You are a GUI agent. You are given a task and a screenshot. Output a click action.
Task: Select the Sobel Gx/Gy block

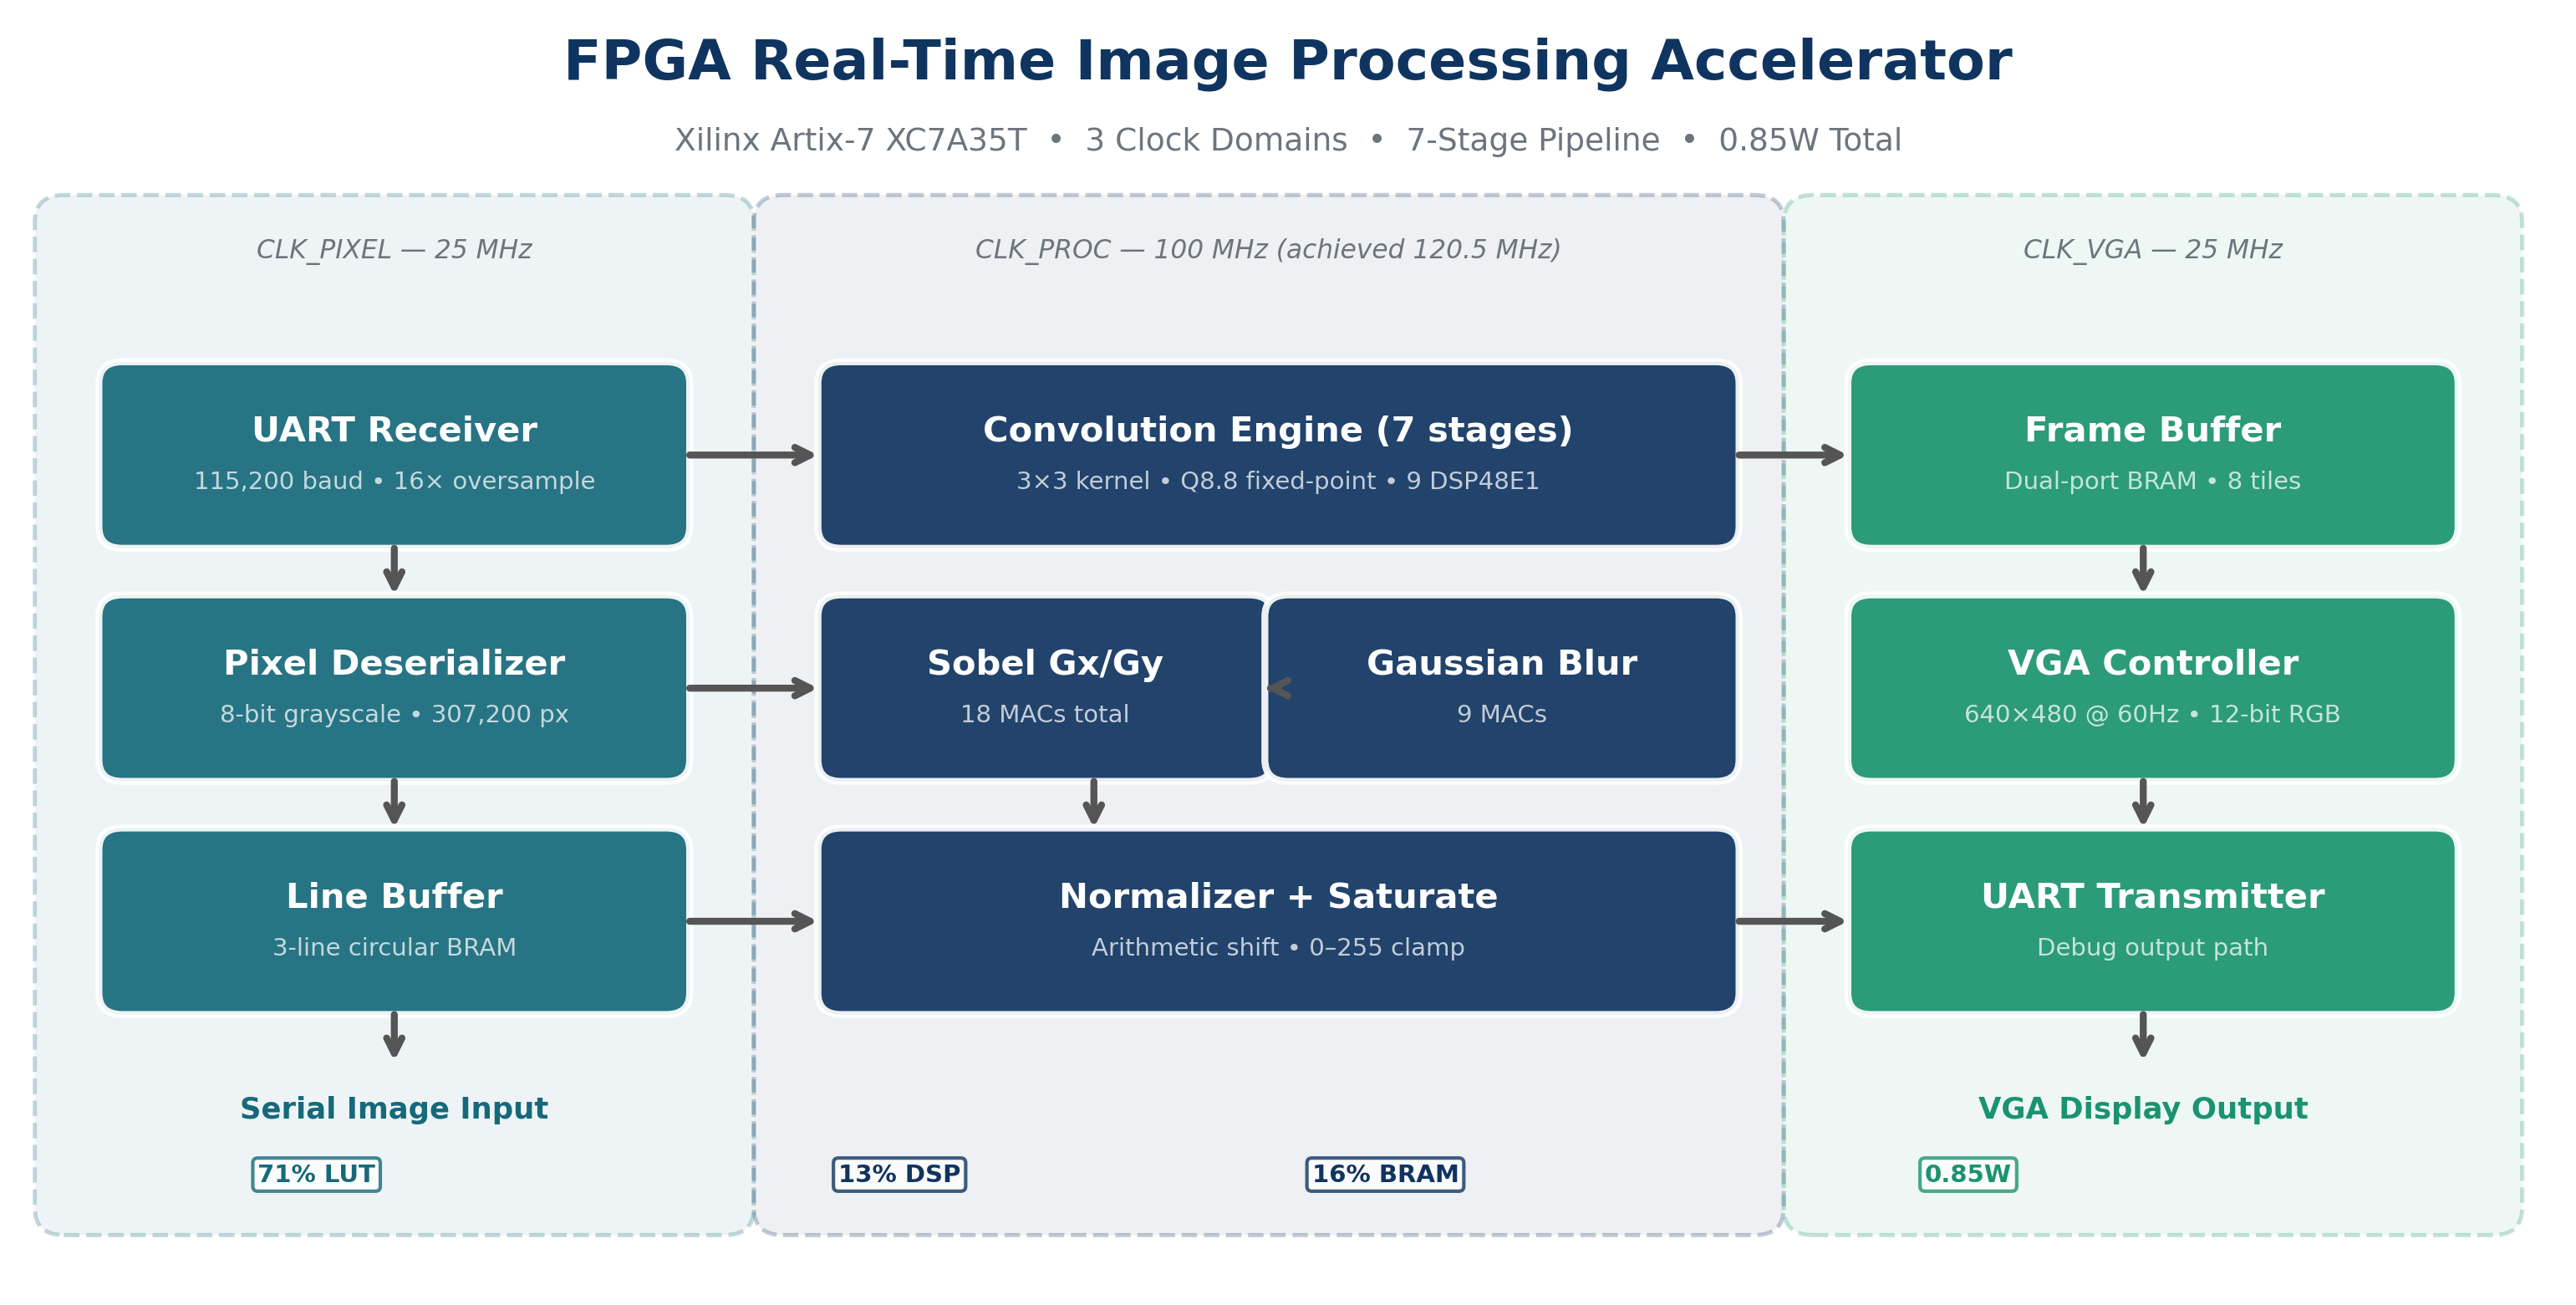1044,688
